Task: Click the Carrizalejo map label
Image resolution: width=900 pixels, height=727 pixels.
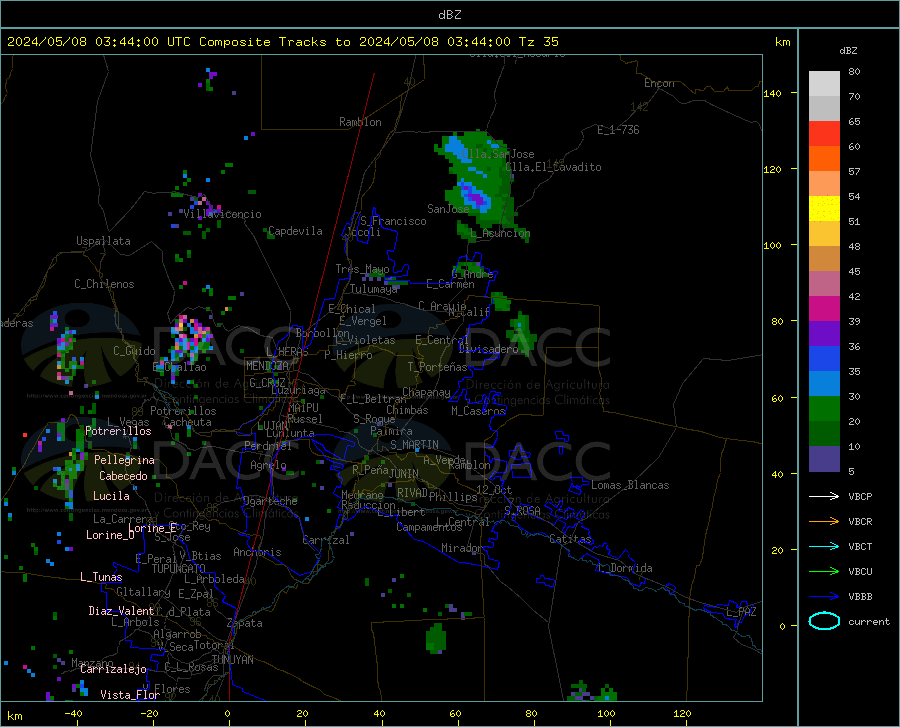Action: [113, 669]
